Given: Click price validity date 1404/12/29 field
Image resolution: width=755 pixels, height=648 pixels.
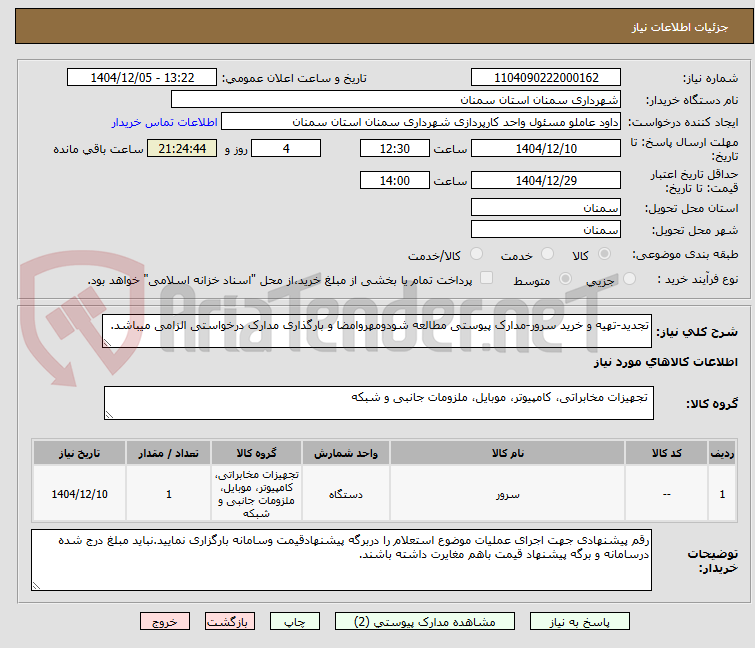Looking at the screenshot, I should coord(546,181).
